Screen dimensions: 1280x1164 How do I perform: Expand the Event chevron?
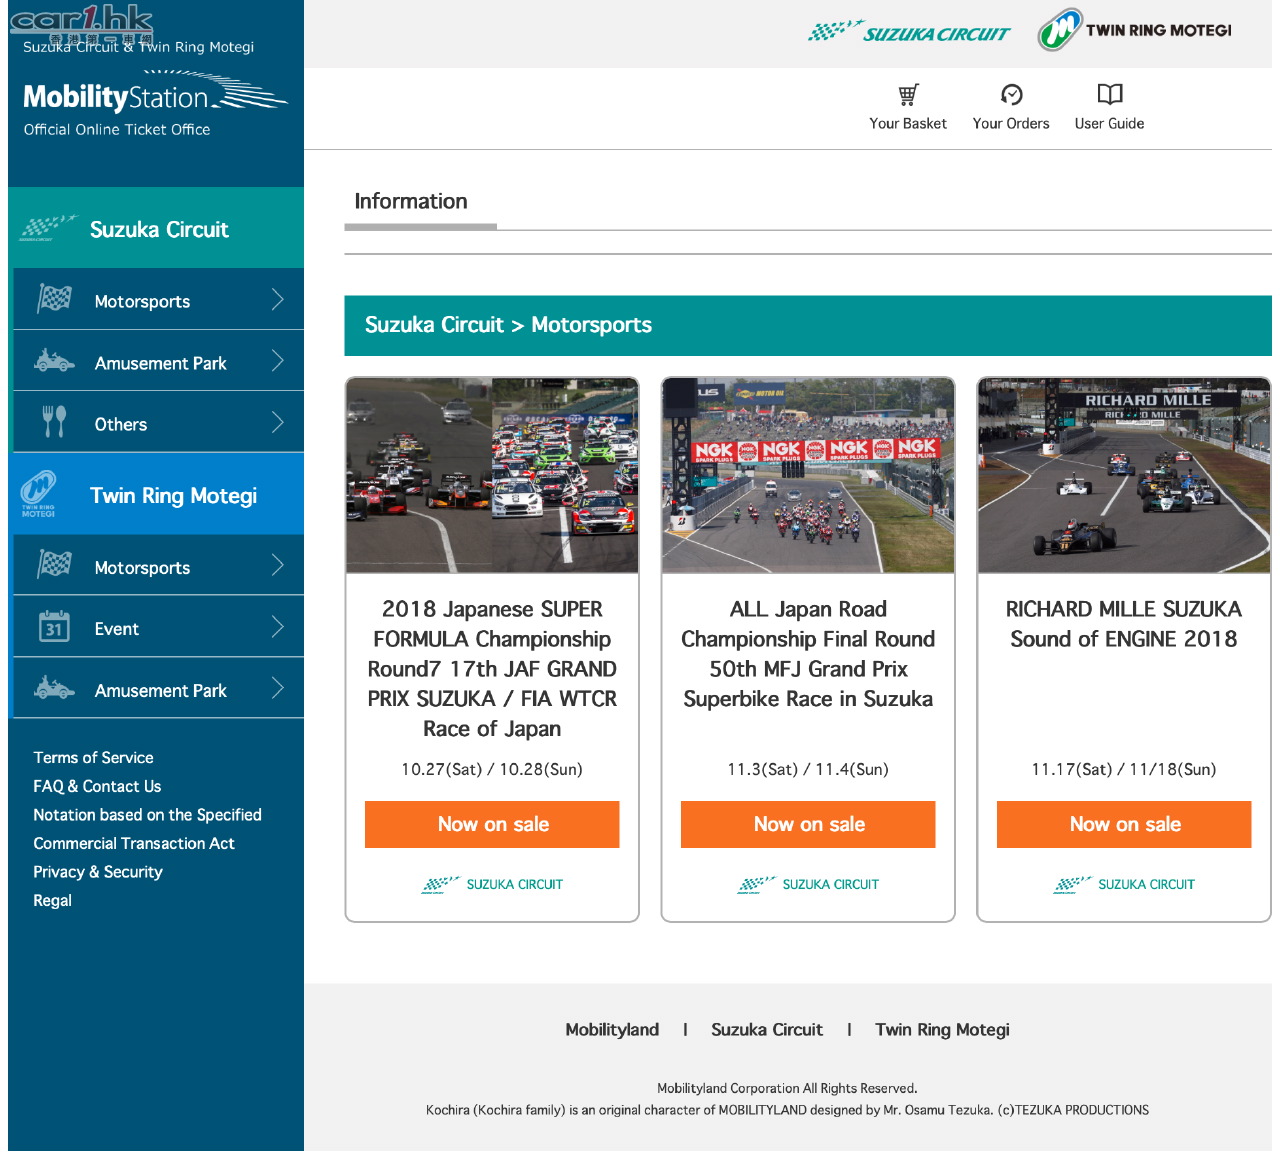(x=278, y=627)
